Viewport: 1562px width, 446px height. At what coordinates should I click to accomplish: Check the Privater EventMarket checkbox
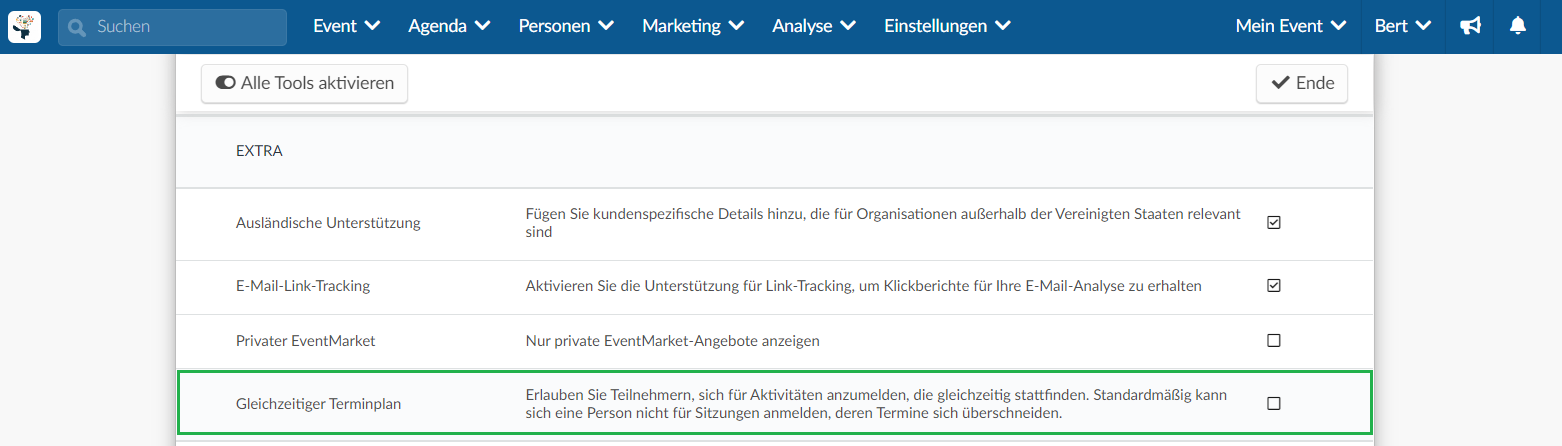click(1274, 341)
